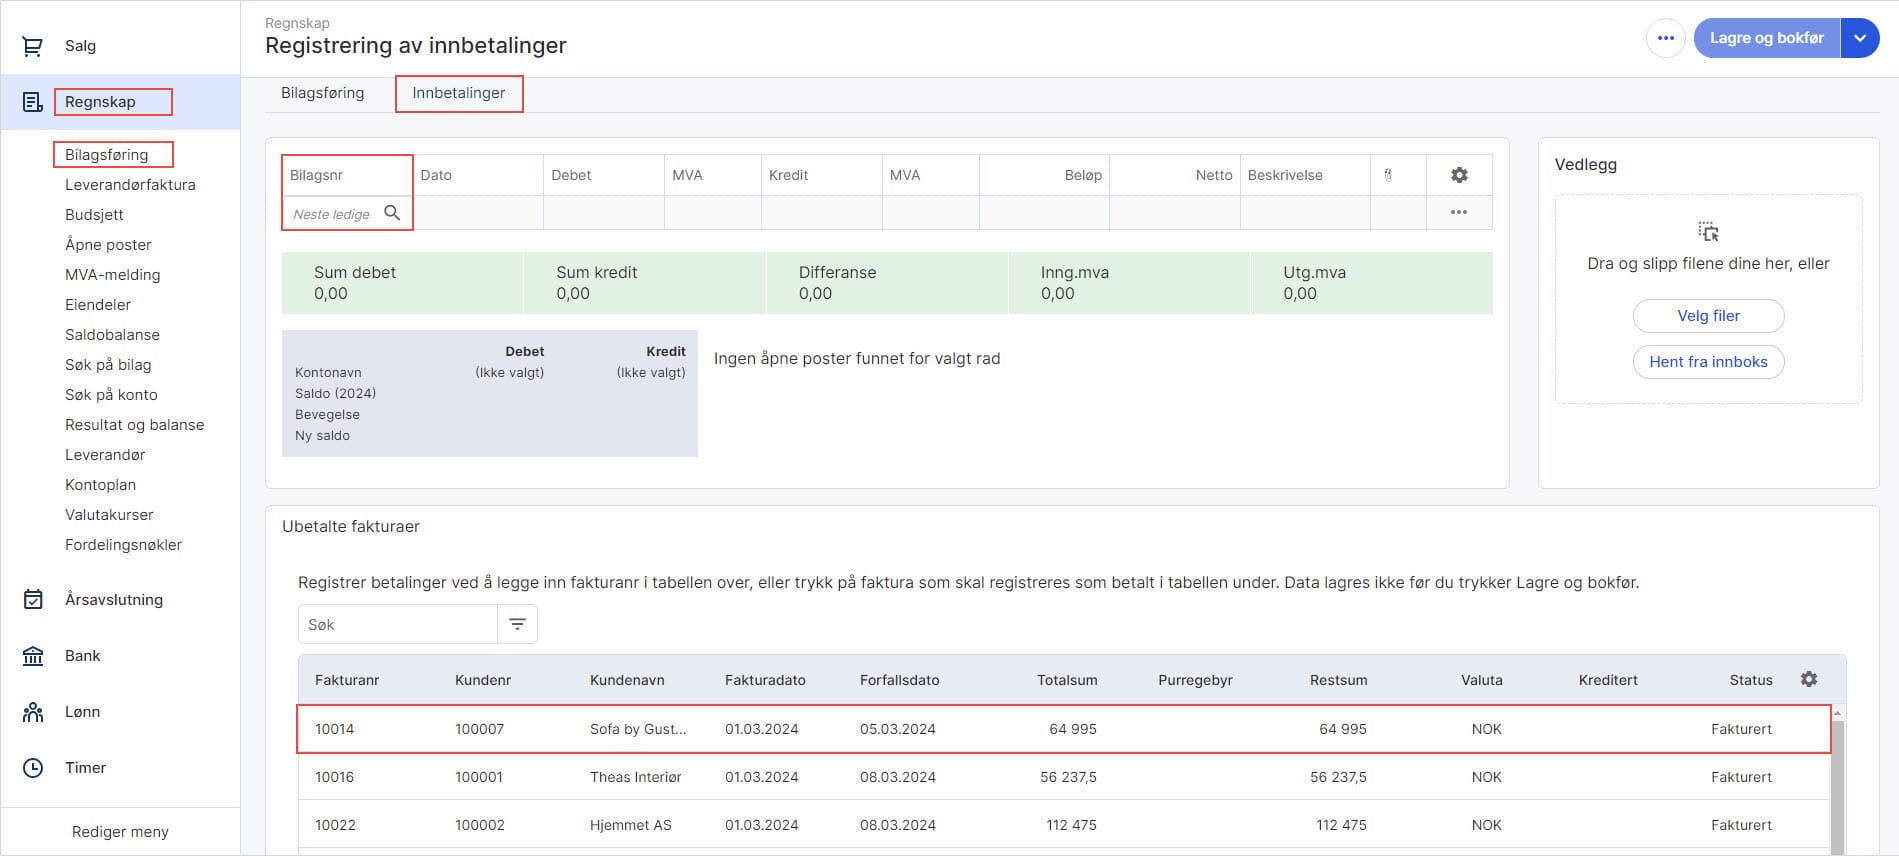The image size is (1899, 856).
Task: Click the search icon in Bilagsnr field
Action: 392,213
